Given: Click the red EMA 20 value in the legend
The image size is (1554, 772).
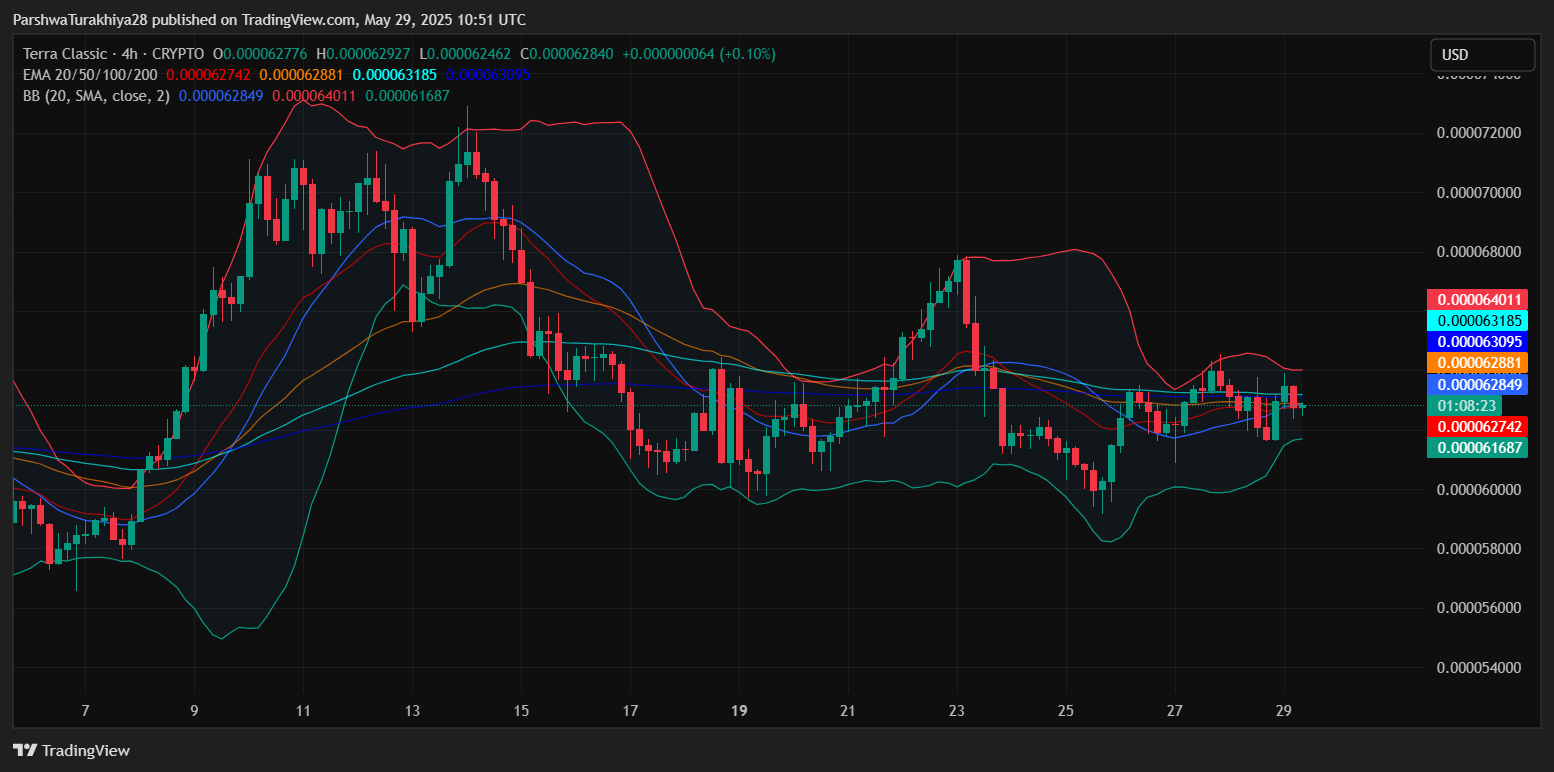Looking at the screenshot, I should tap(208, 75).
